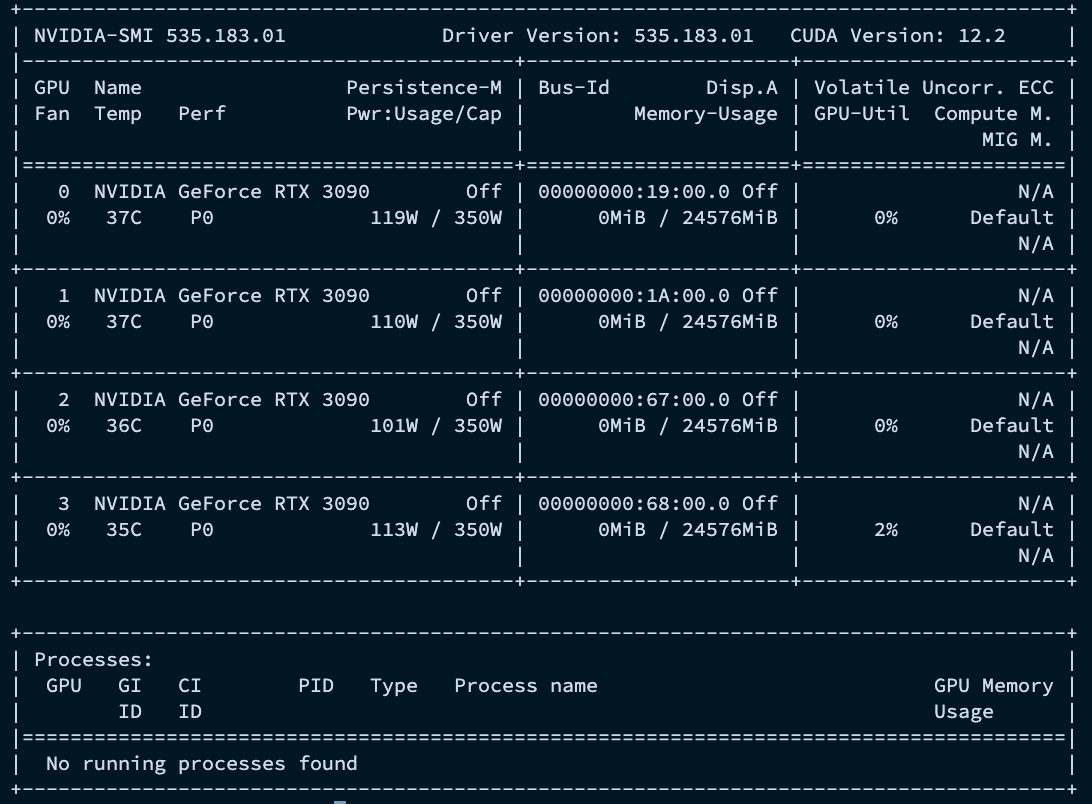
Task: Click bus ID 00000000:19:00.0
Action: click(634, 192)
